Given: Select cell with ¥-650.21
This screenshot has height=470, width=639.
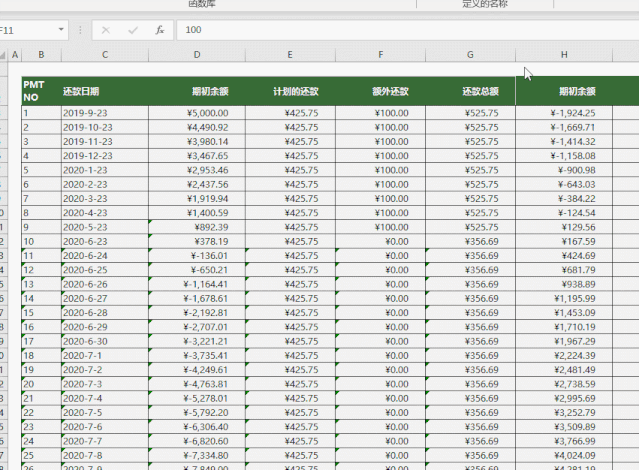Looking at the screenshot, I should (197, 270).
